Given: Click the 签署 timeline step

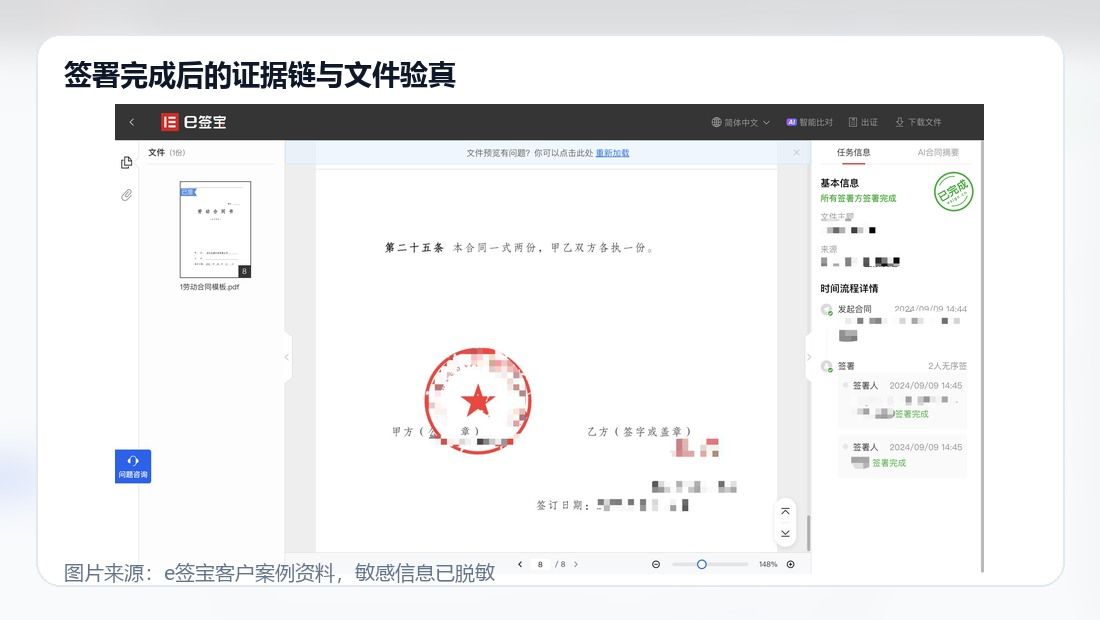Looking at the screenshot, I should pyautogui.click(x=846, y=366).
